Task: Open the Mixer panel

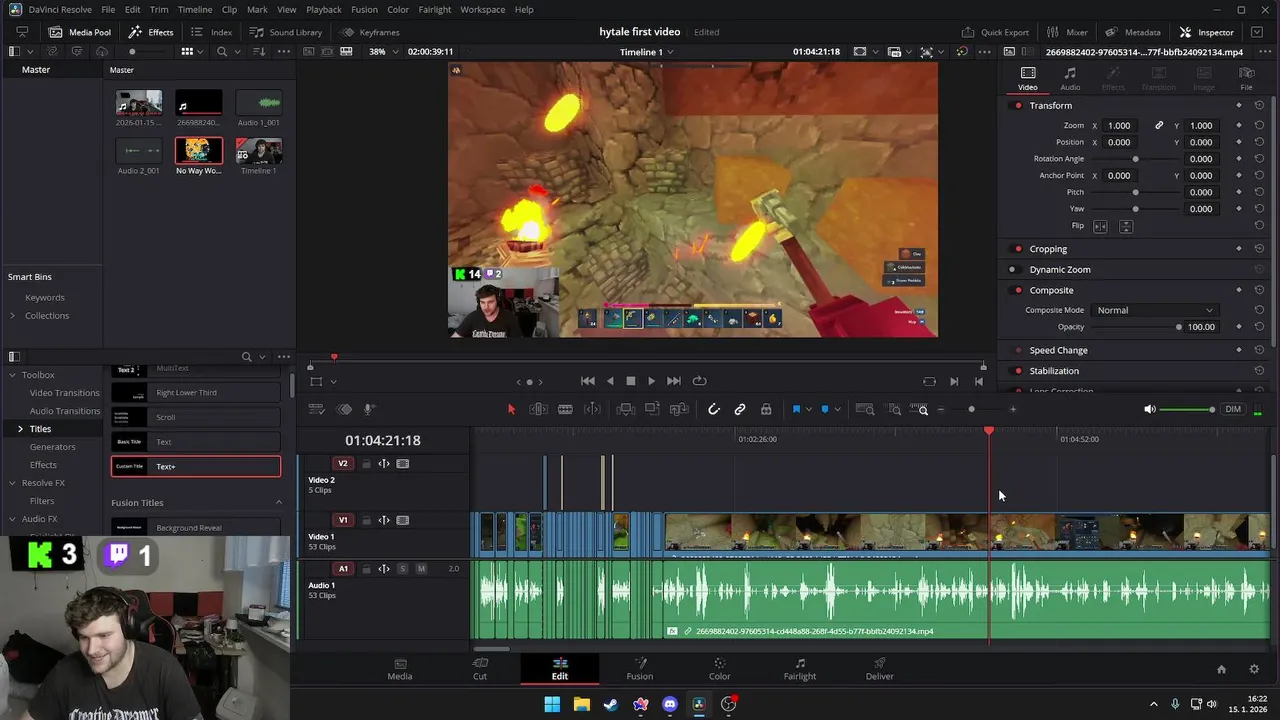Action: click(1067, 32)
